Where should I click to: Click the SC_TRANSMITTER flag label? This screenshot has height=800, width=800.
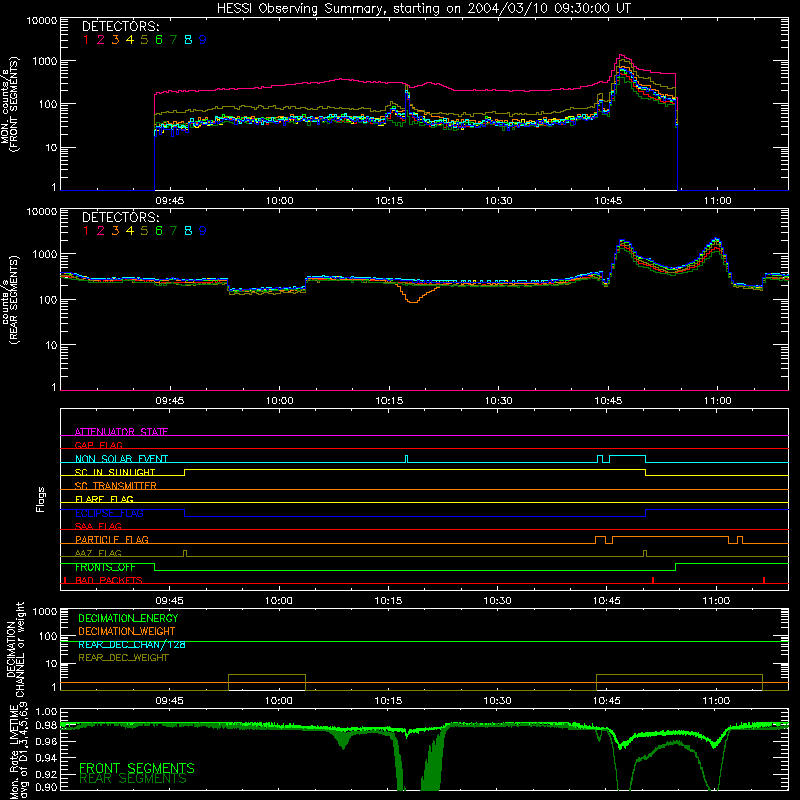115,485
